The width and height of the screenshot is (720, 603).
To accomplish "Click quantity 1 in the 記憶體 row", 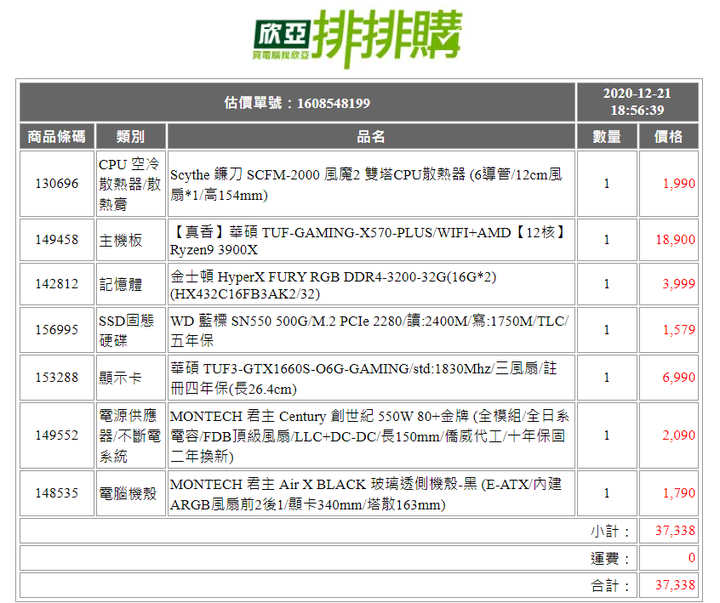I will 607,284.
